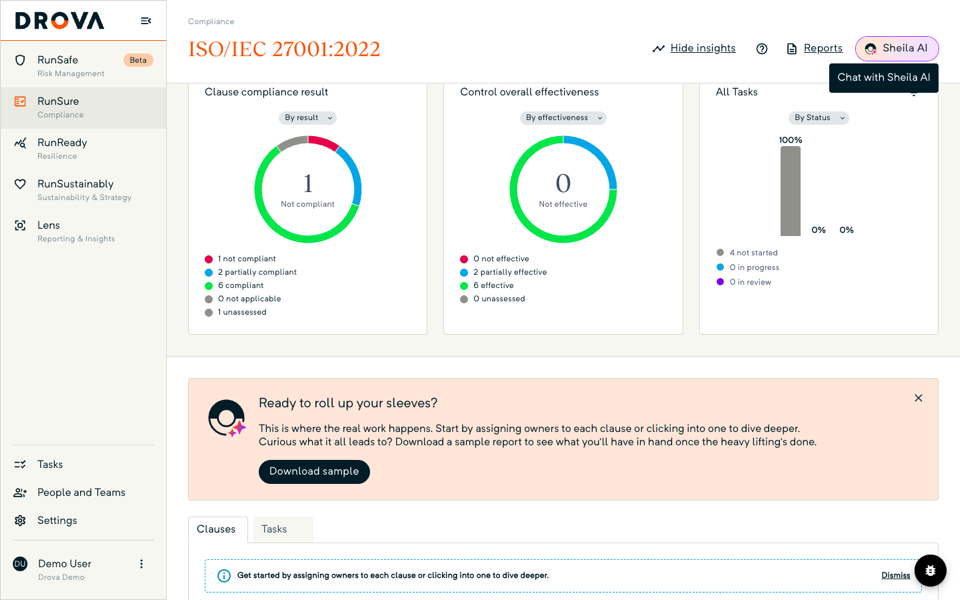Open the By Status dropdown
The width and height of the screenshot is (960, 600).
tap(818, 118)
